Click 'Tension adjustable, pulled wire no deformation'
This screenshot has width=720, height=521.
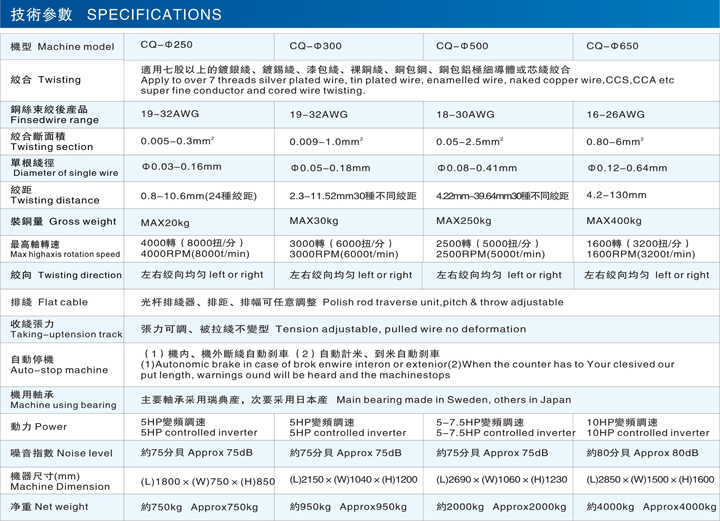coord(400,329)
